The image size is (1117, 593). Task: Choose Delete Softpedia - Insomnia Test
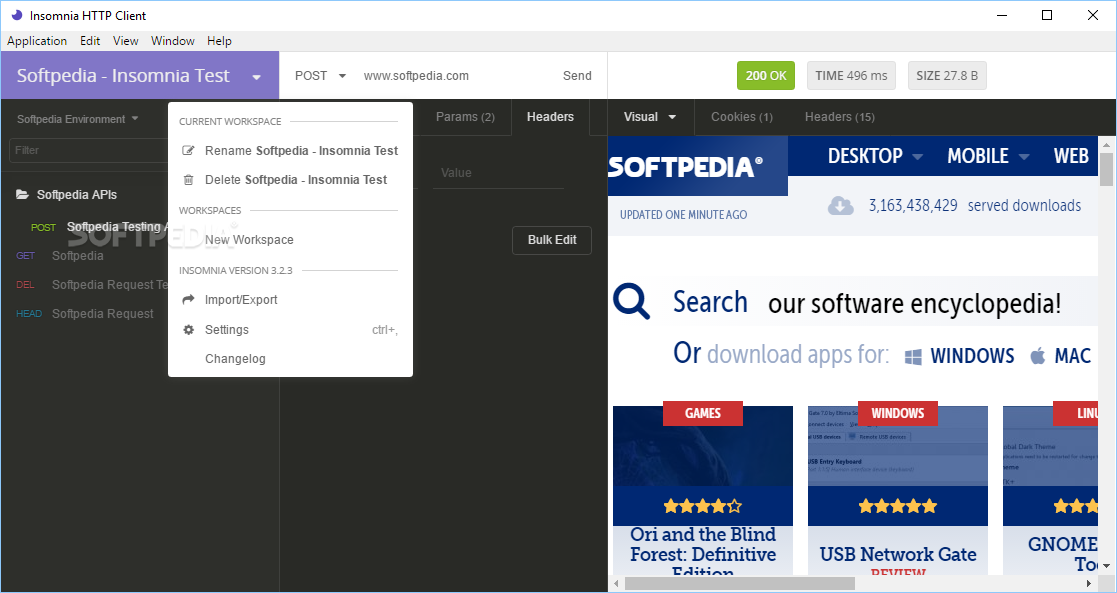point(291,180)
